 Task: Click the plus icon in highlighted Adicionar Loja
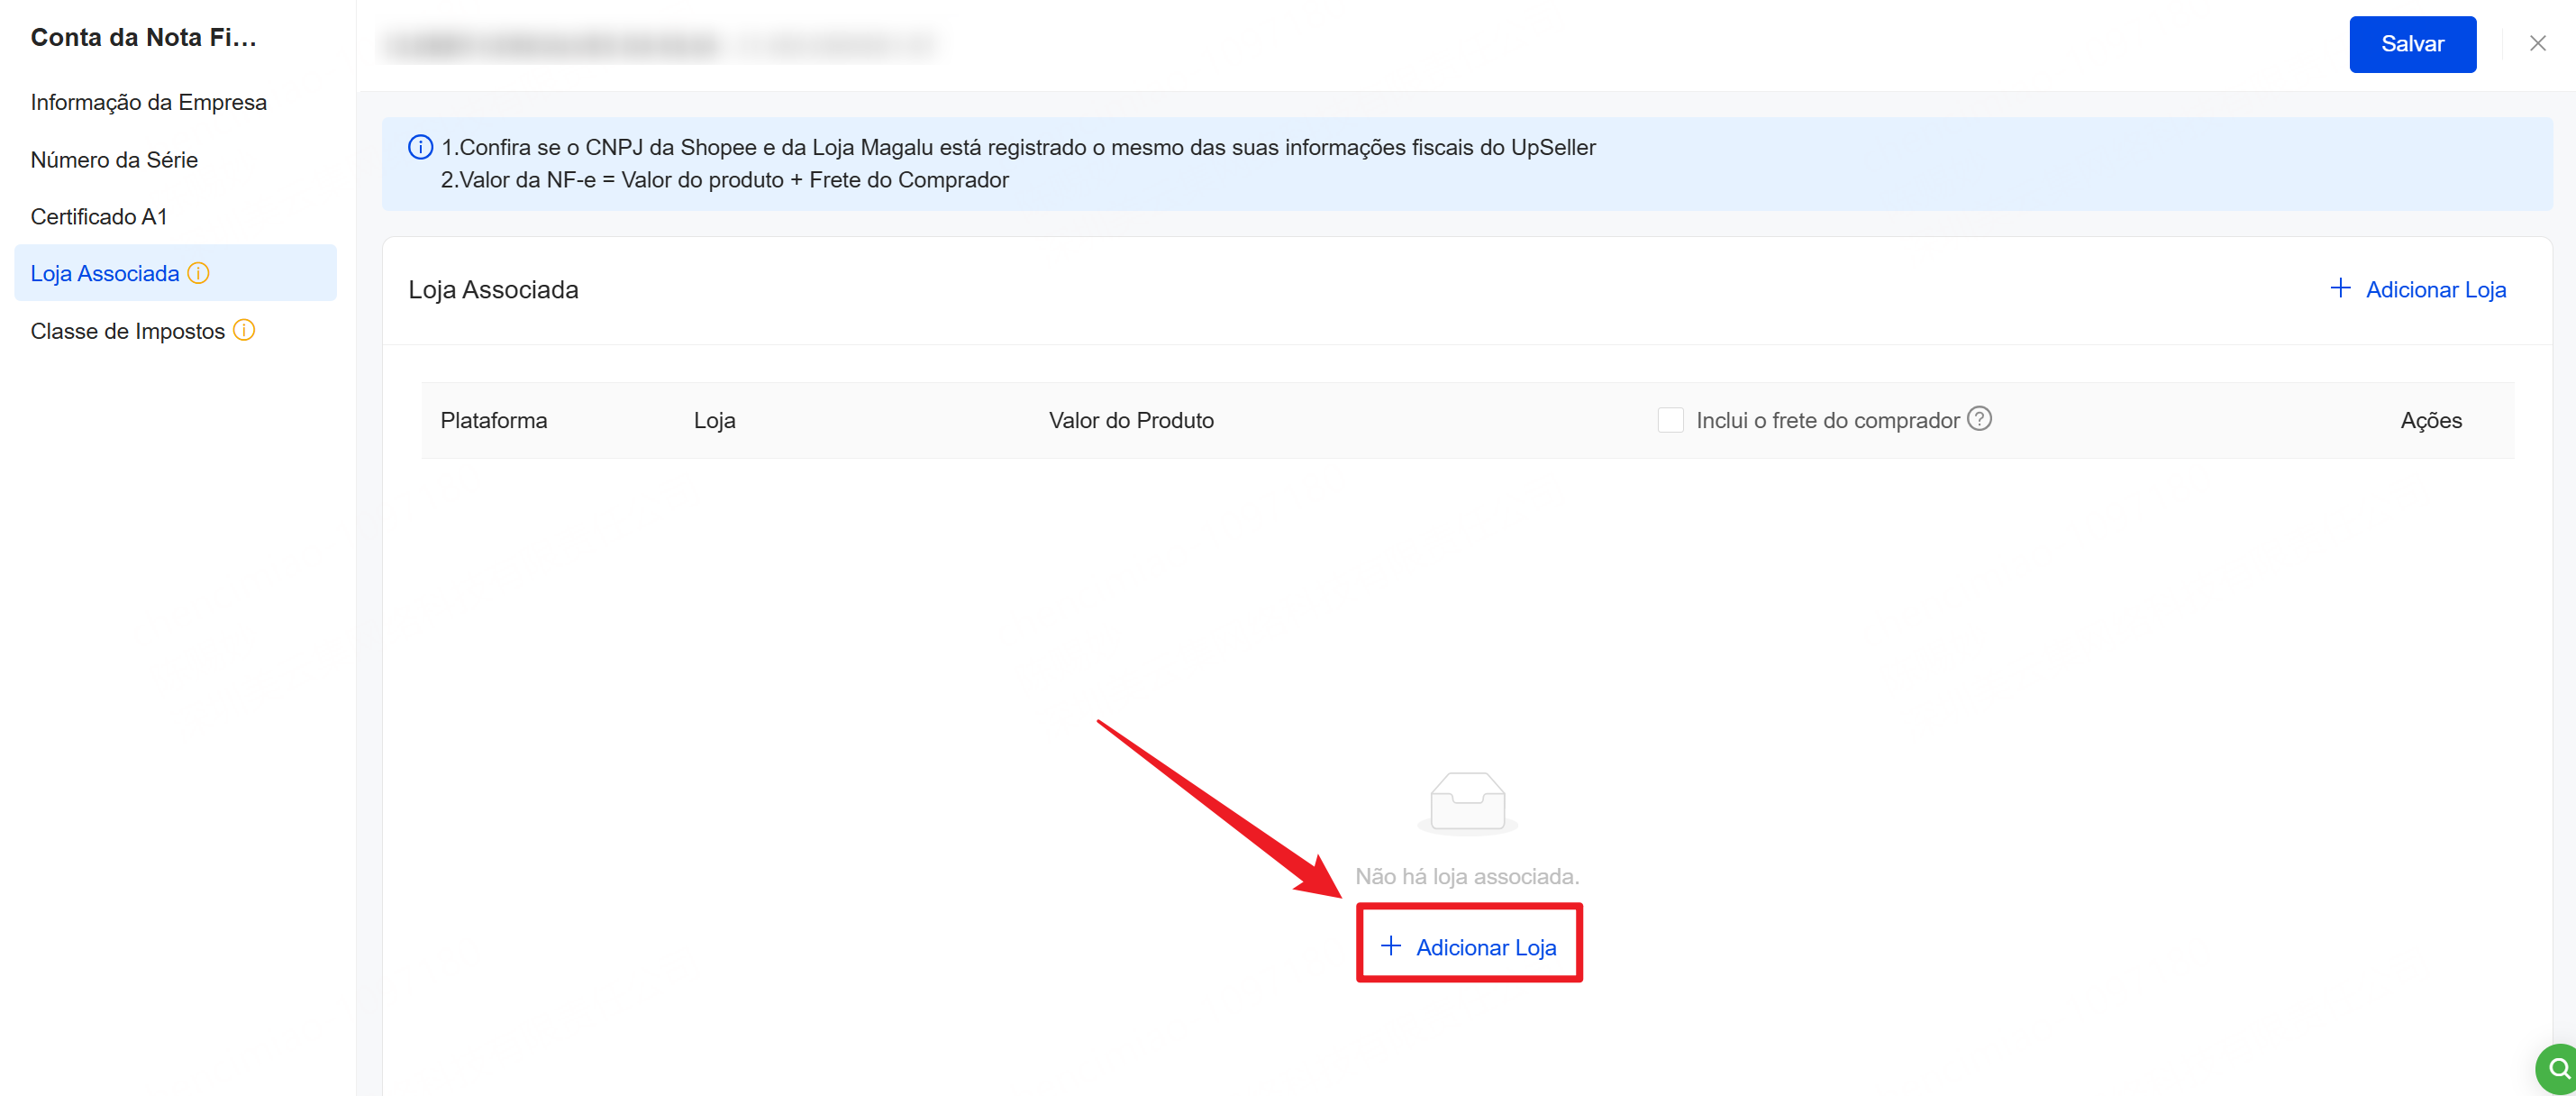(x=1391, y=946)
